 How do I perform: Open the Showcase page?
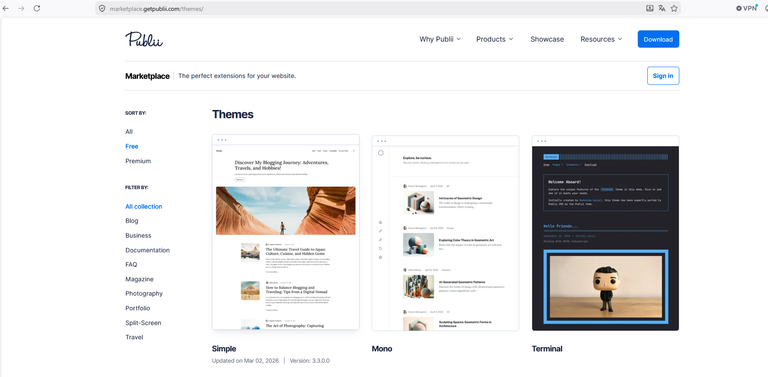coord(547,39)
